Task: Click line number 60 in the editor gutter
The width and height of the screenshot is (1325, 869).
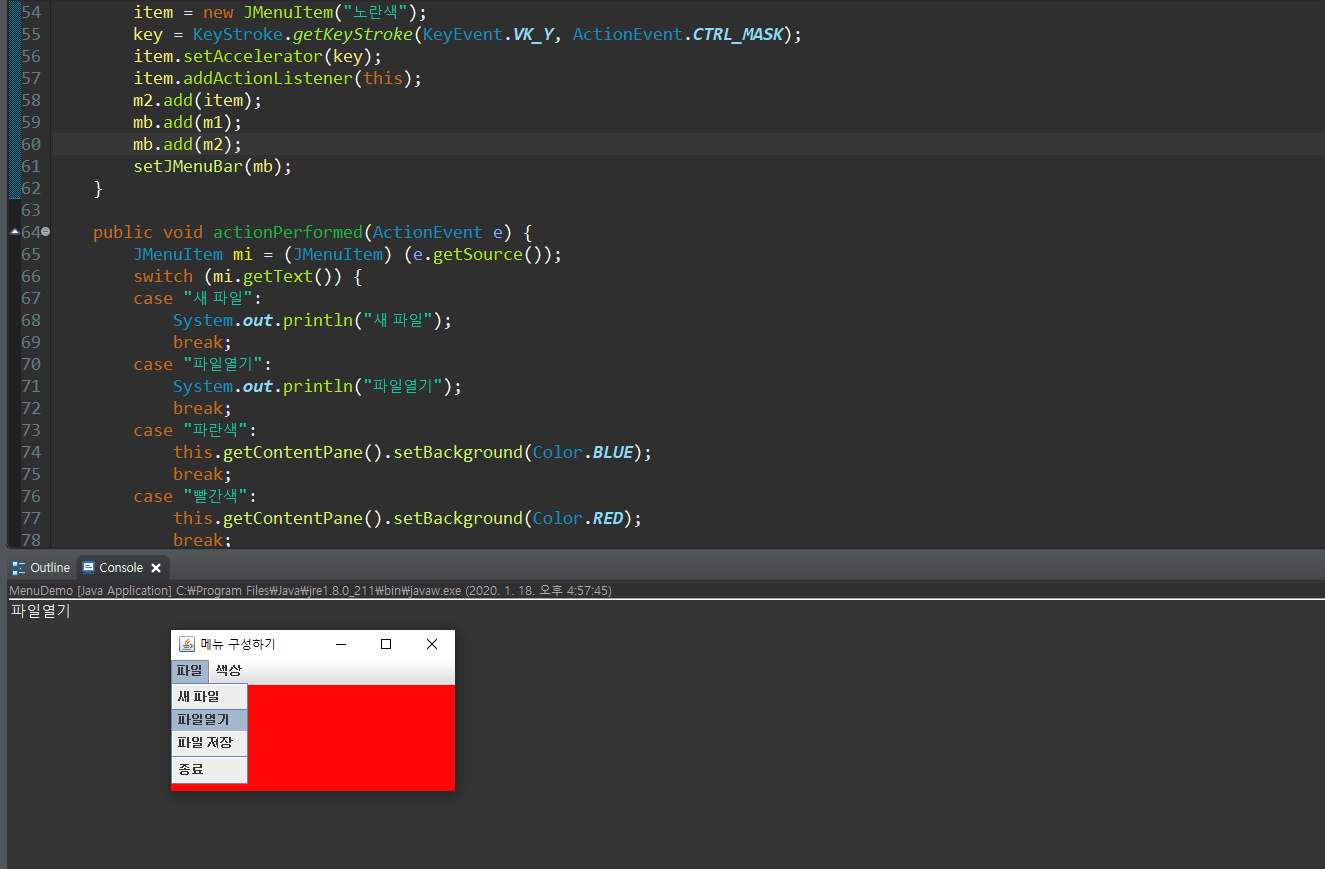Action: 31,144
